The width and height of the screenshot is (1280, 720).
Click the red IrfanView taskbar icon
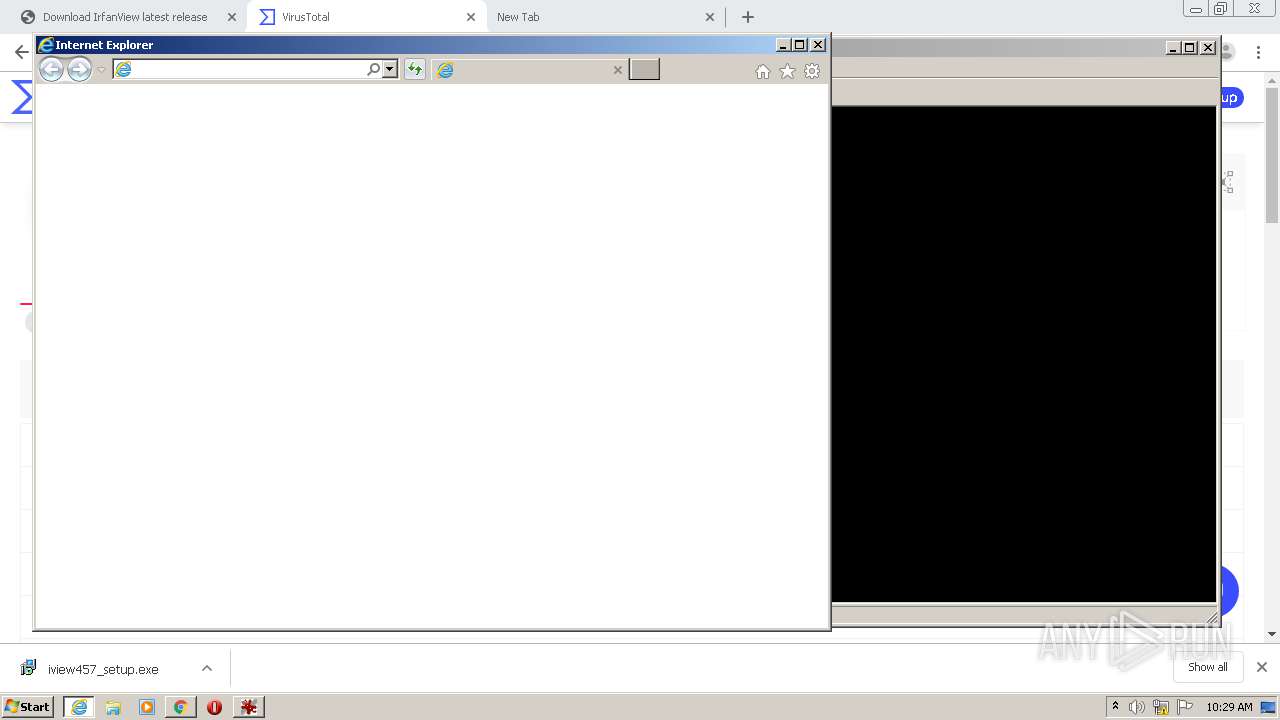click(248, 707)
